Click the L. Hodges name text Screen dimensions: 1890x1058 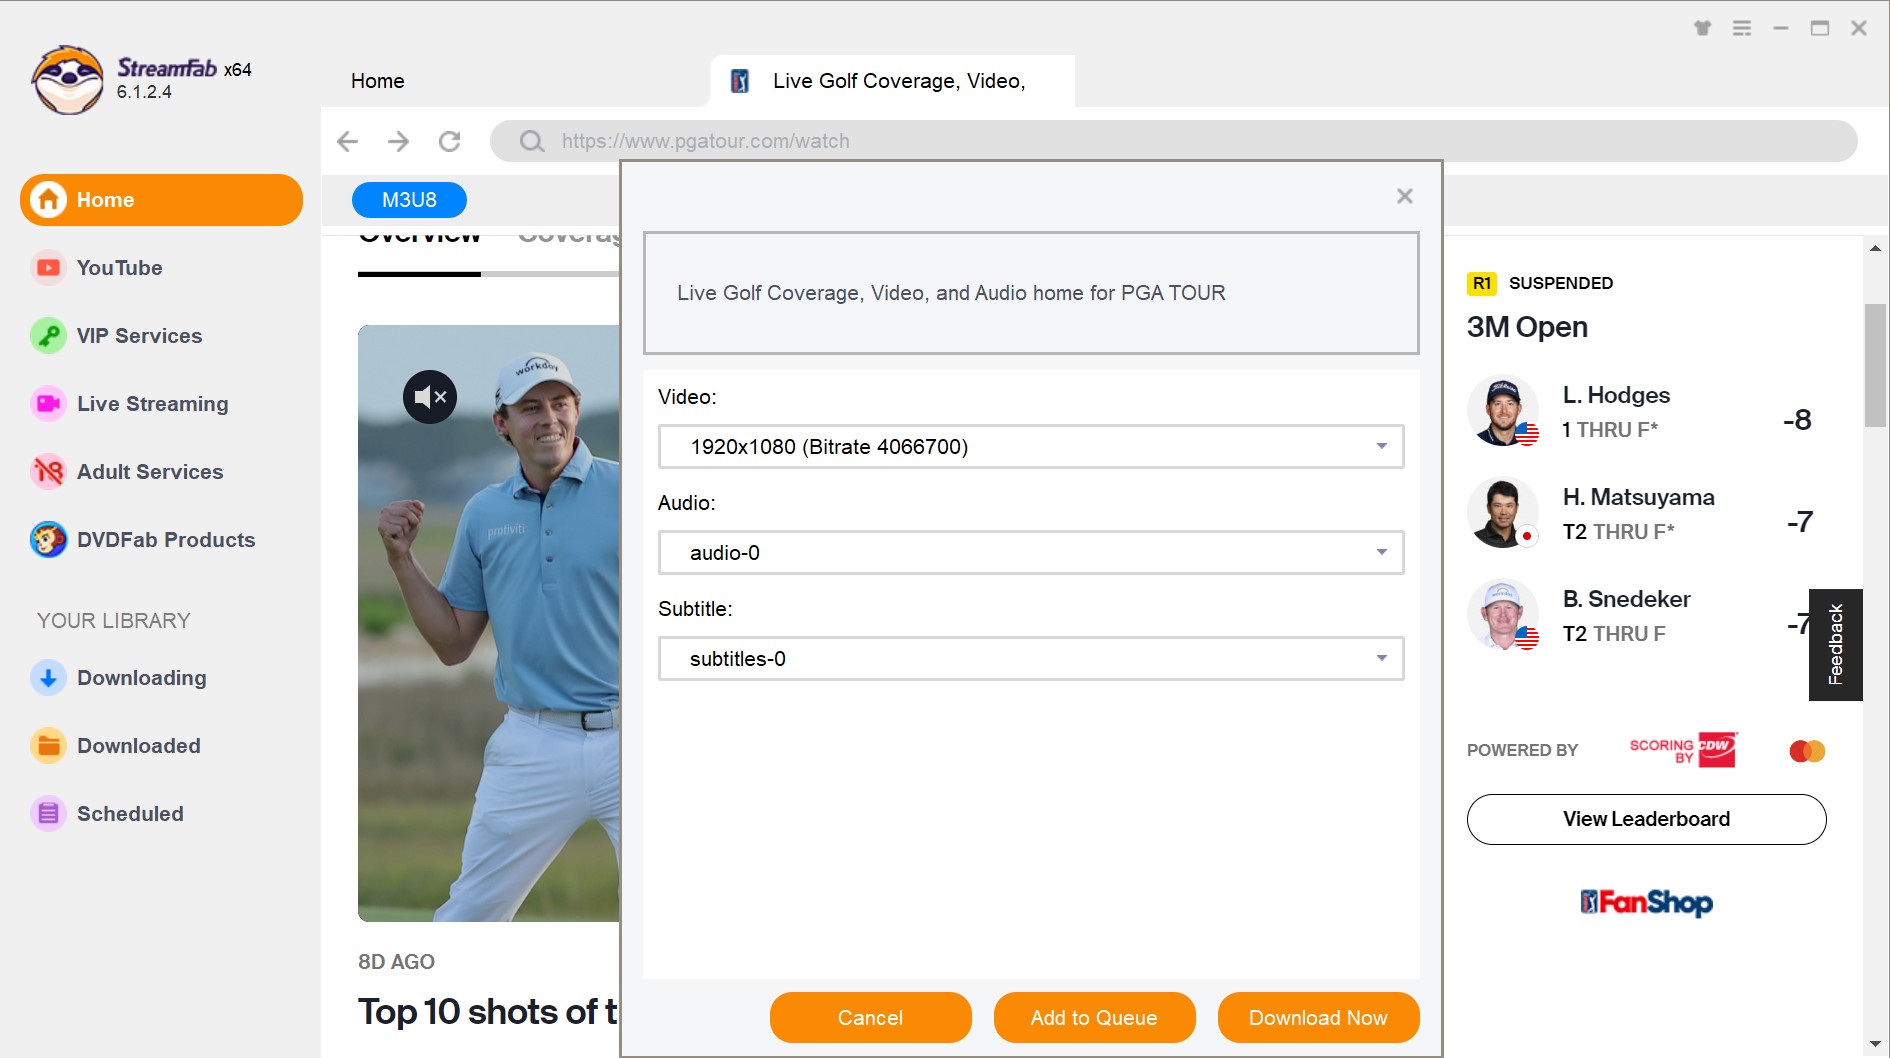(x=1616, y=395)
